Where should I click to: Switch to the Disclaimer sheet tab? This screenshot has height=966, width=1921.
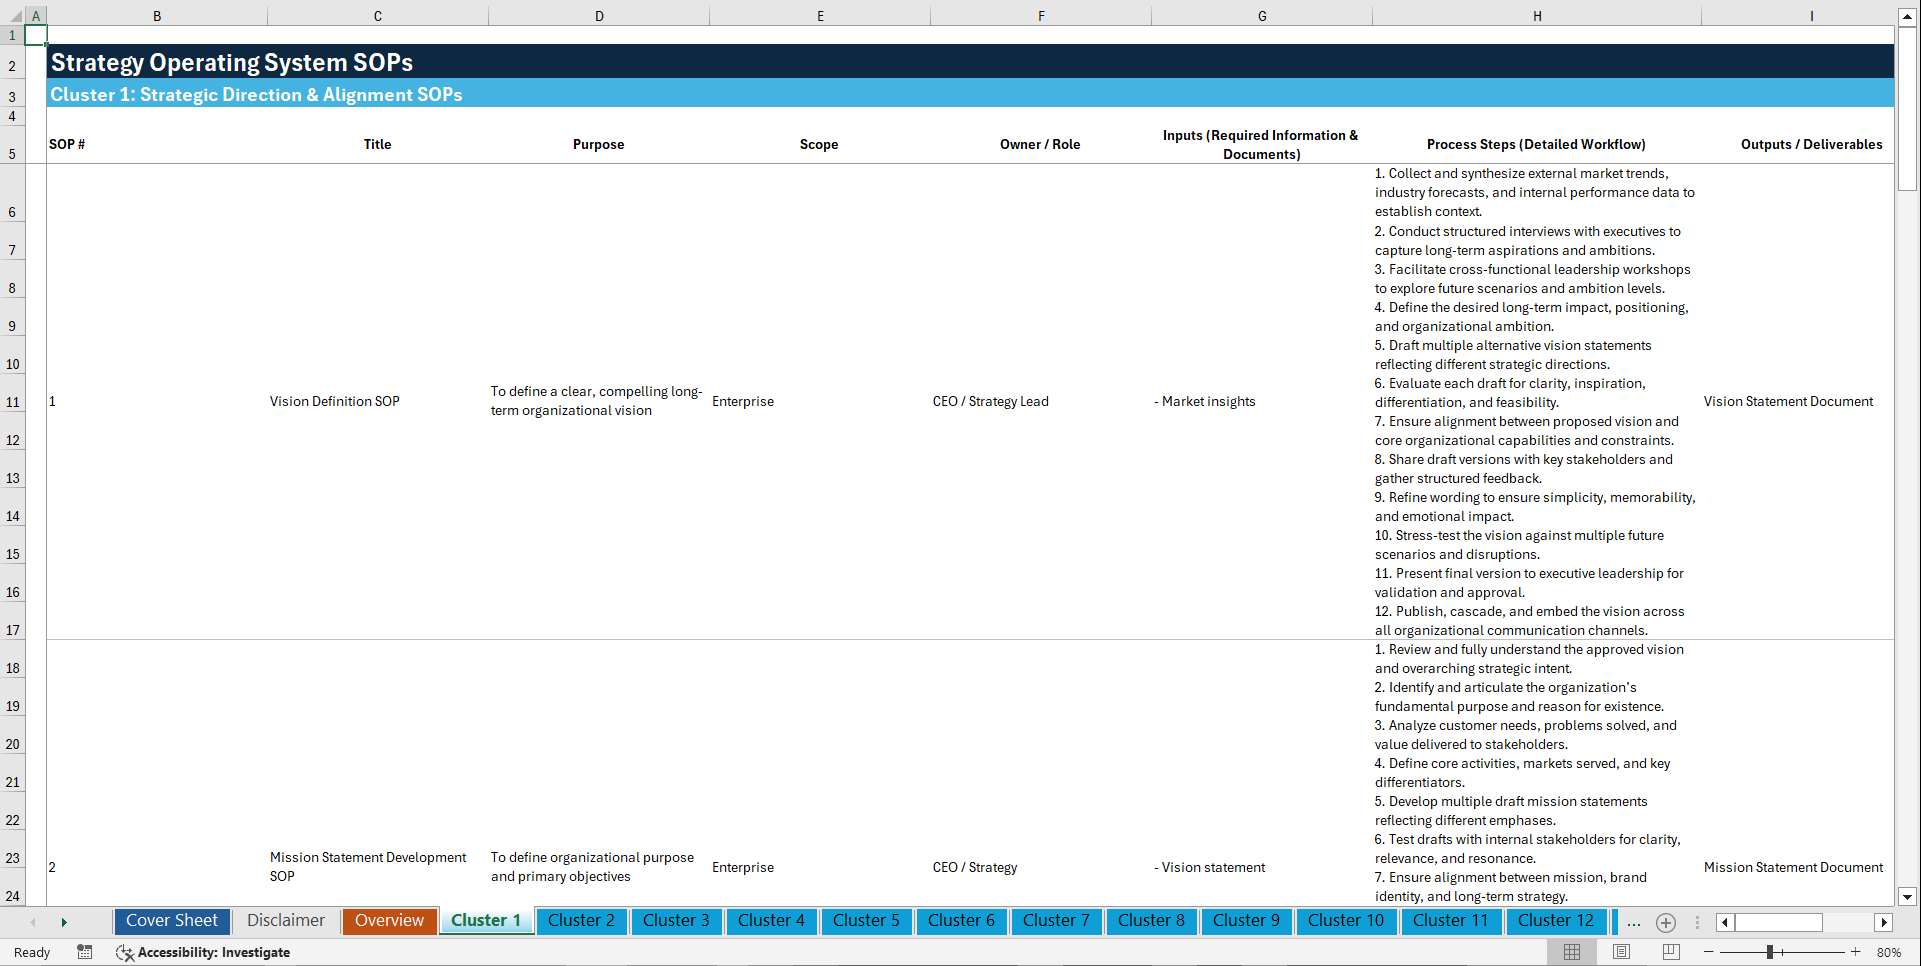(x=286, y=921)
